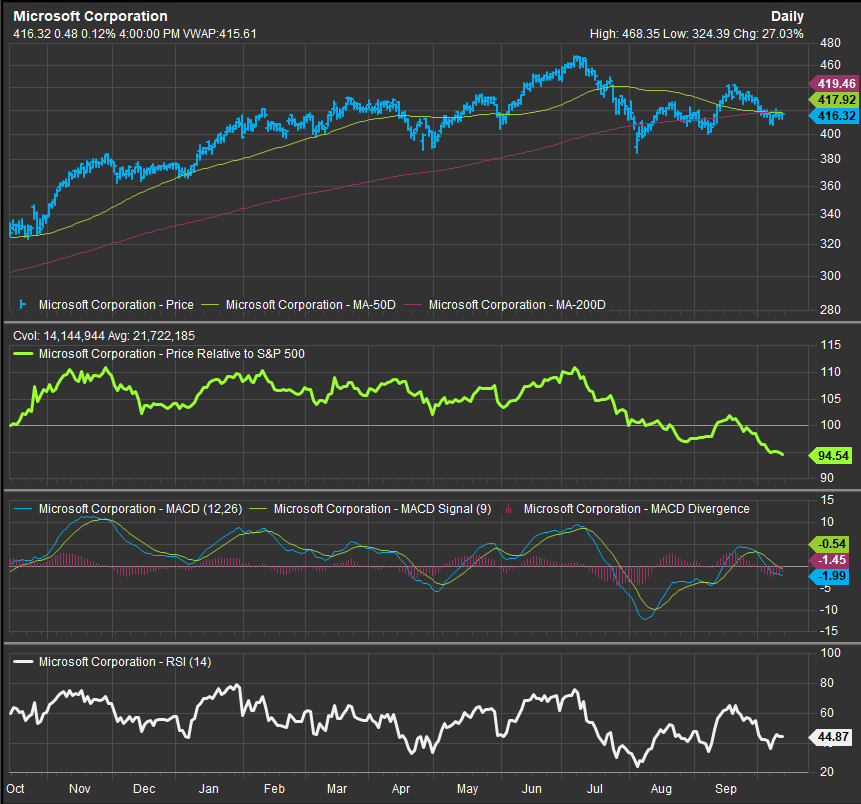Click the 480 price axis label
This screenshot has width=861, height=804.
(830, 43)
